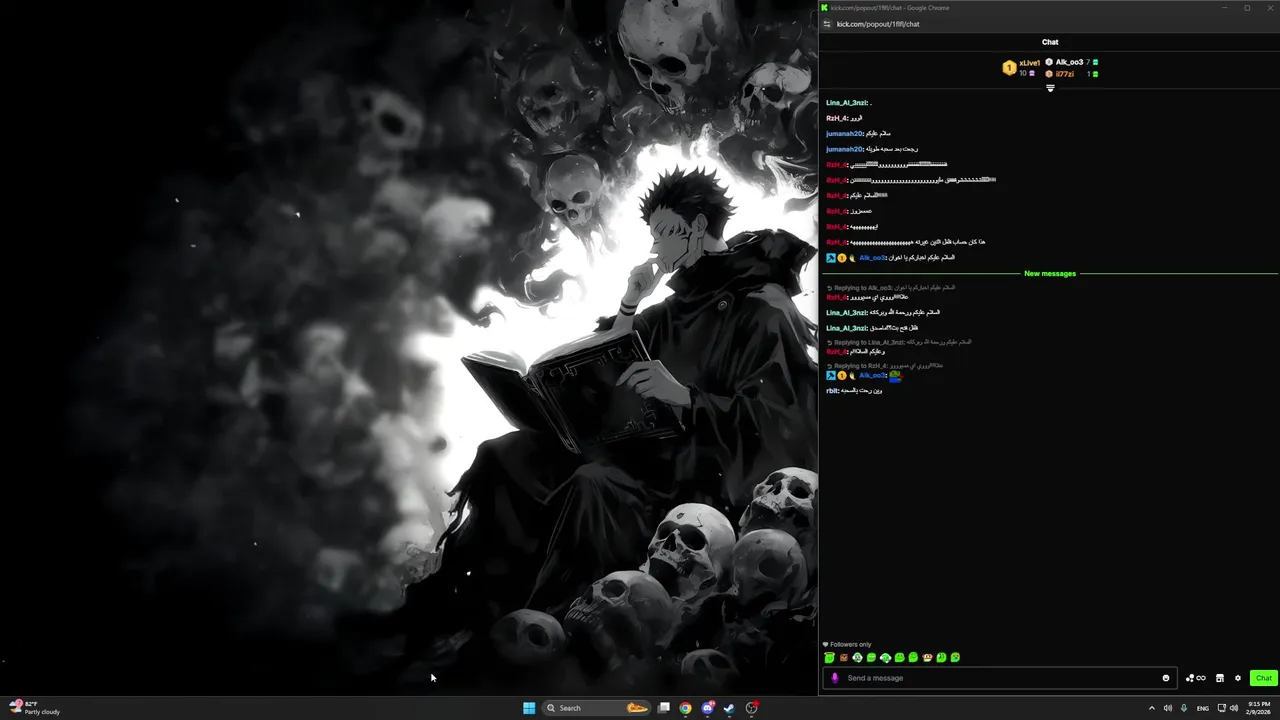Screen dimensions: 1280x720
Task: Open the weather widget showing Partly cloudy
Action: (35, 708)
